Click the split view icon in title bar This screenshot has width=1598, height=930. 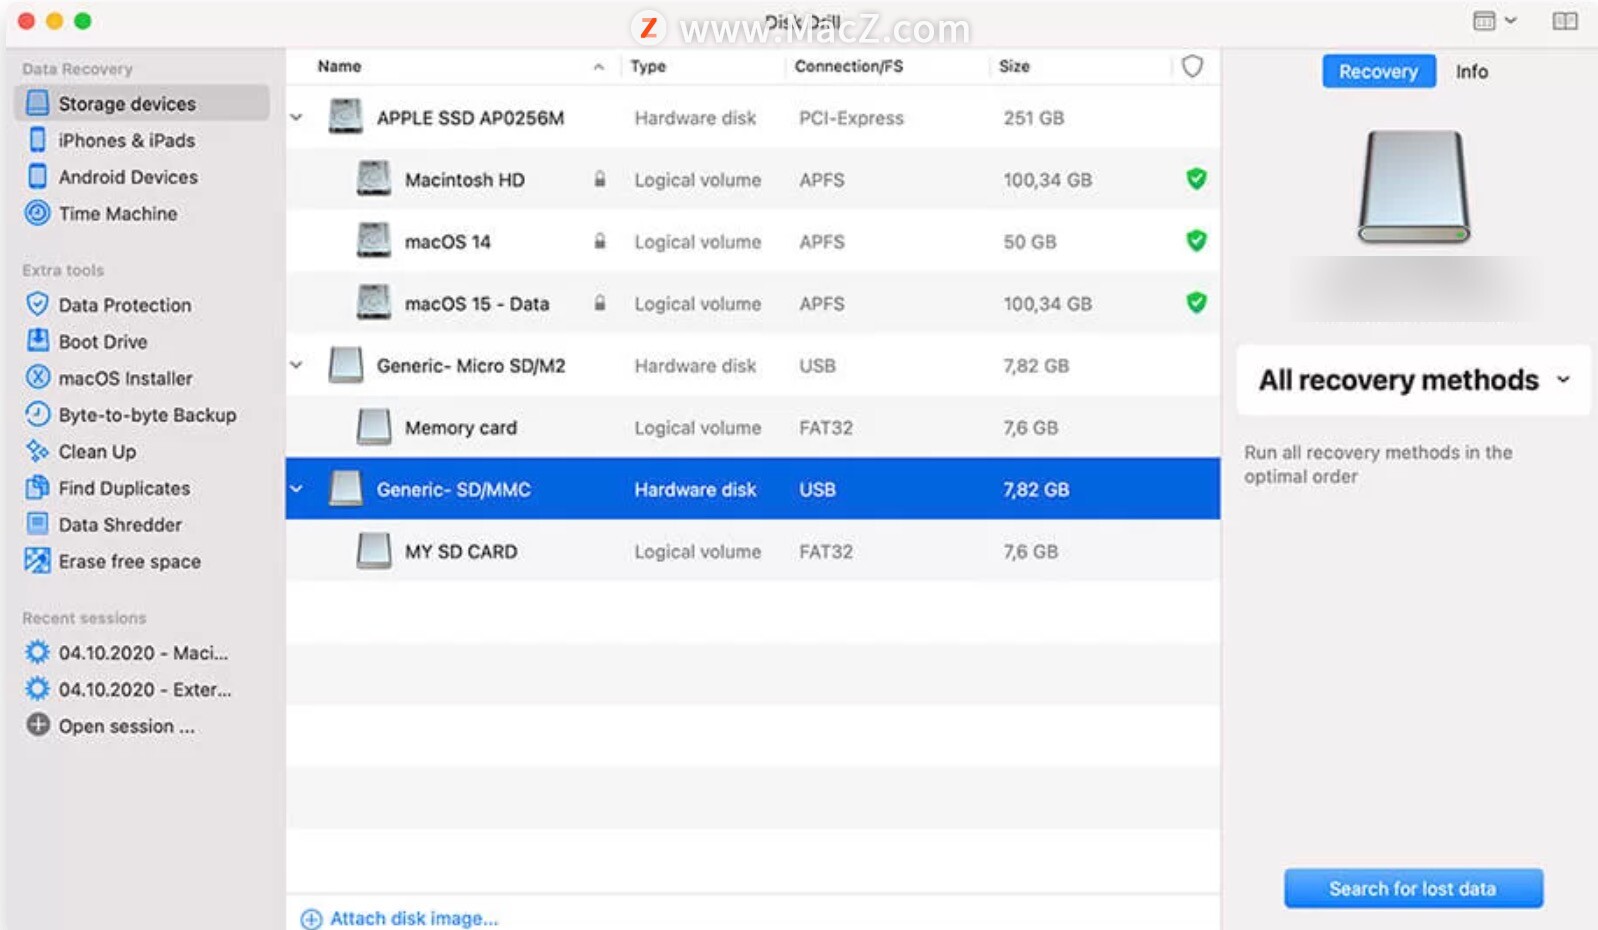(x=1565, y=21)
